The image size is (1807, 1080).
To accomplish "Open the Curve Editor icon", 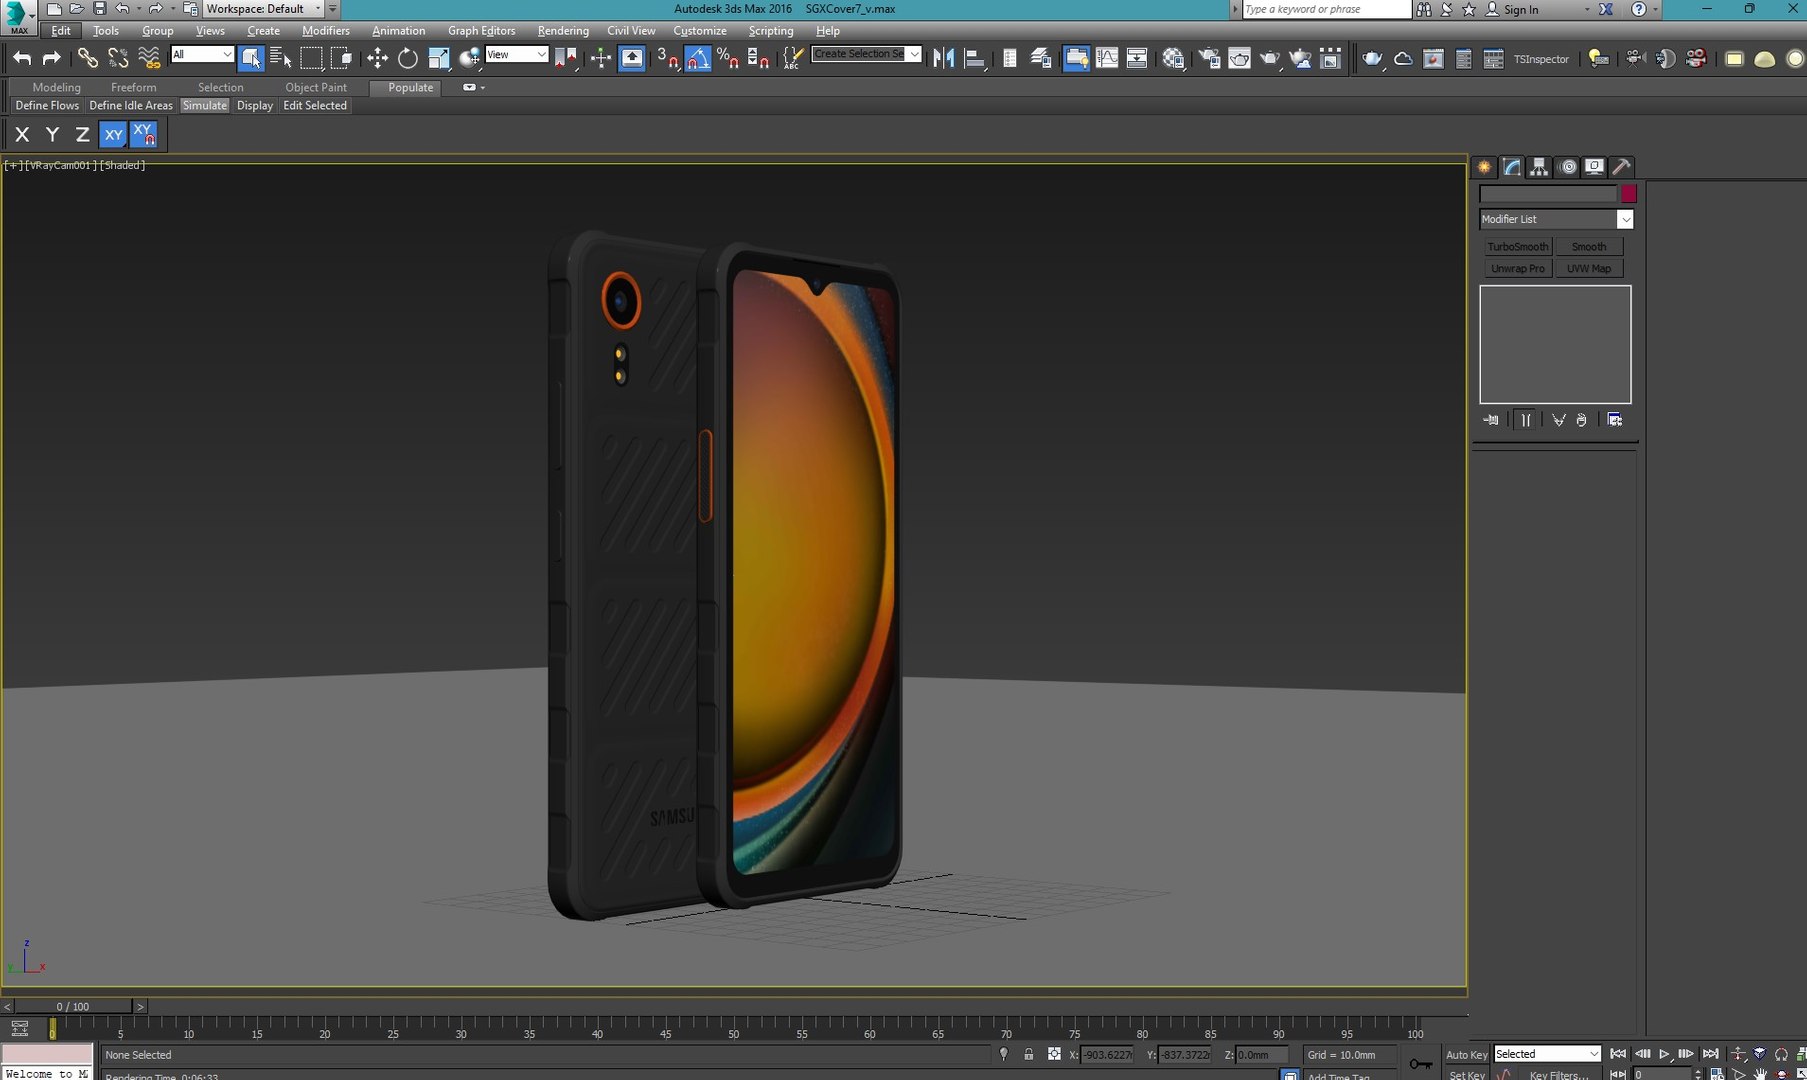I will [x=1107, y=58].
